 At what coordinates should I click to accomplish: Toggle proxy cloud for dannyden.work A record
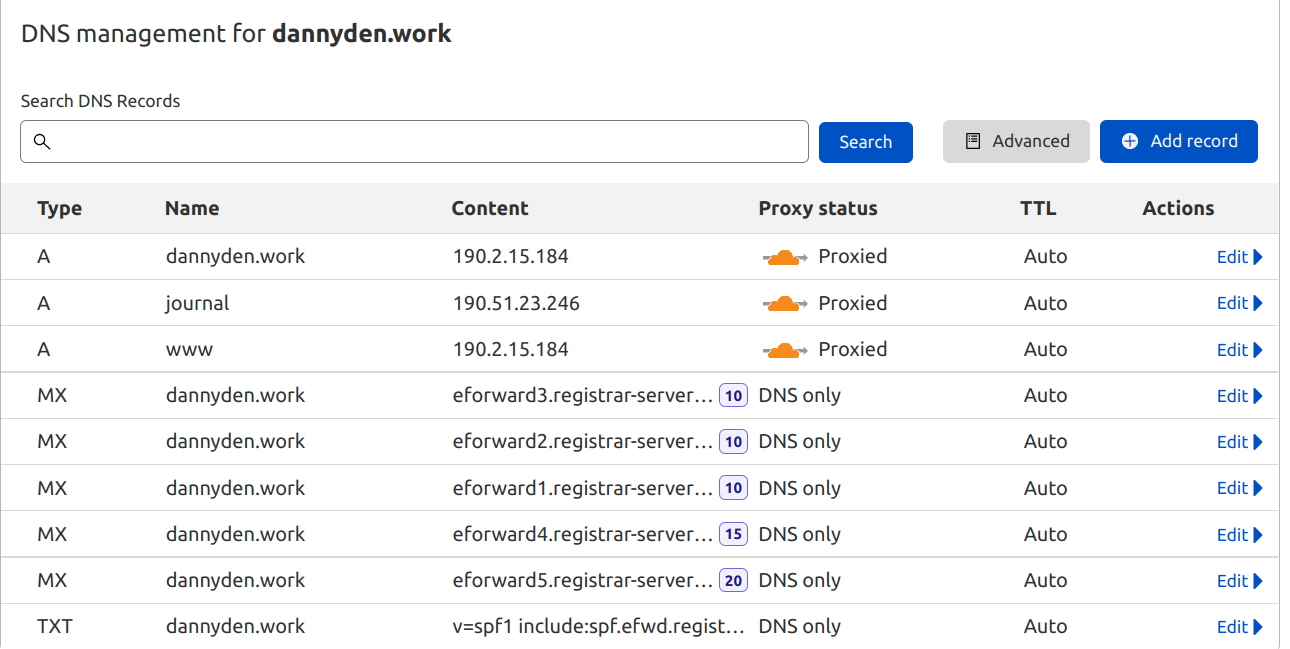(784, 256)
